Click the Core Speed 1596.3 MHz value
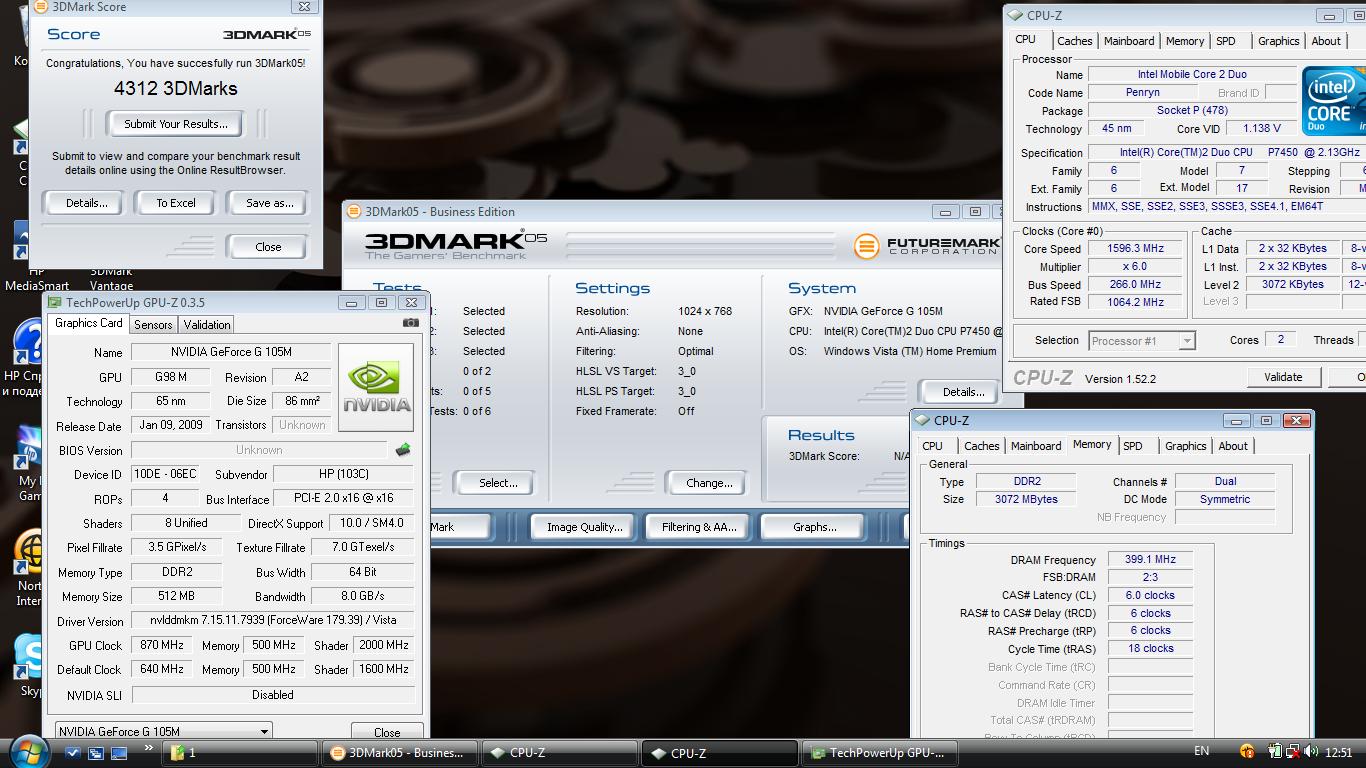 (1135, 249)
